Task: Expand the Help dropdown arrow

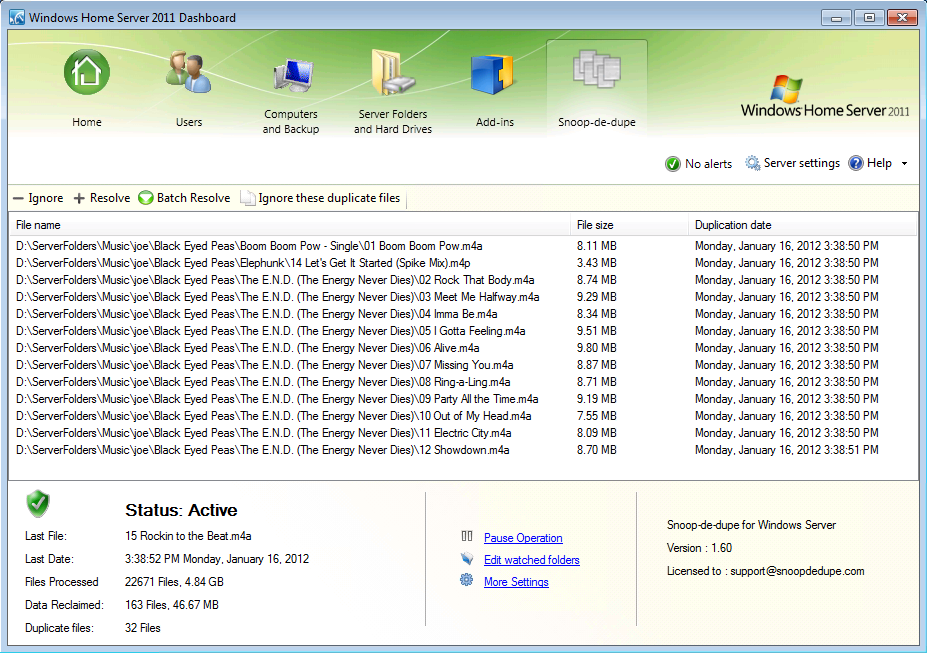Action: coord(904,164)
